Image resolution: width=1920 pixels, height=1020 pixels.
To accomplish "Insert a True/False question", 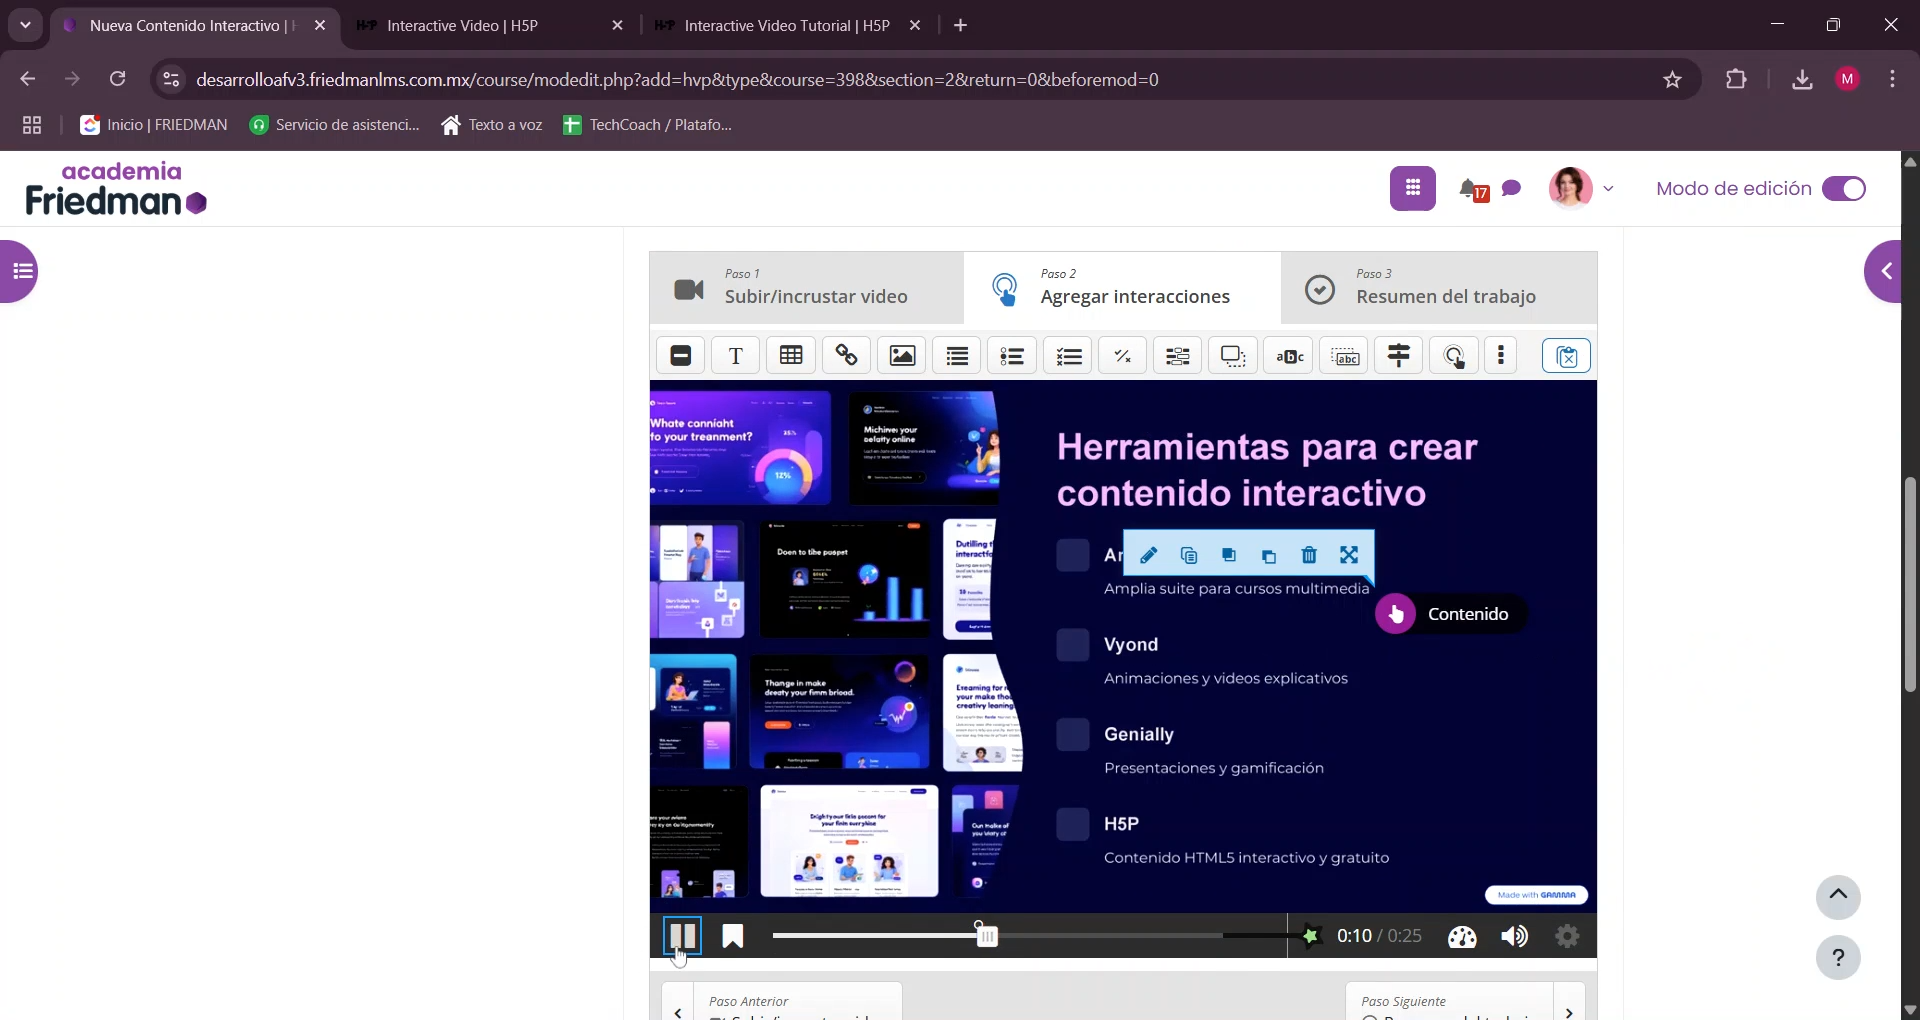I will (x=1124, y=356).
